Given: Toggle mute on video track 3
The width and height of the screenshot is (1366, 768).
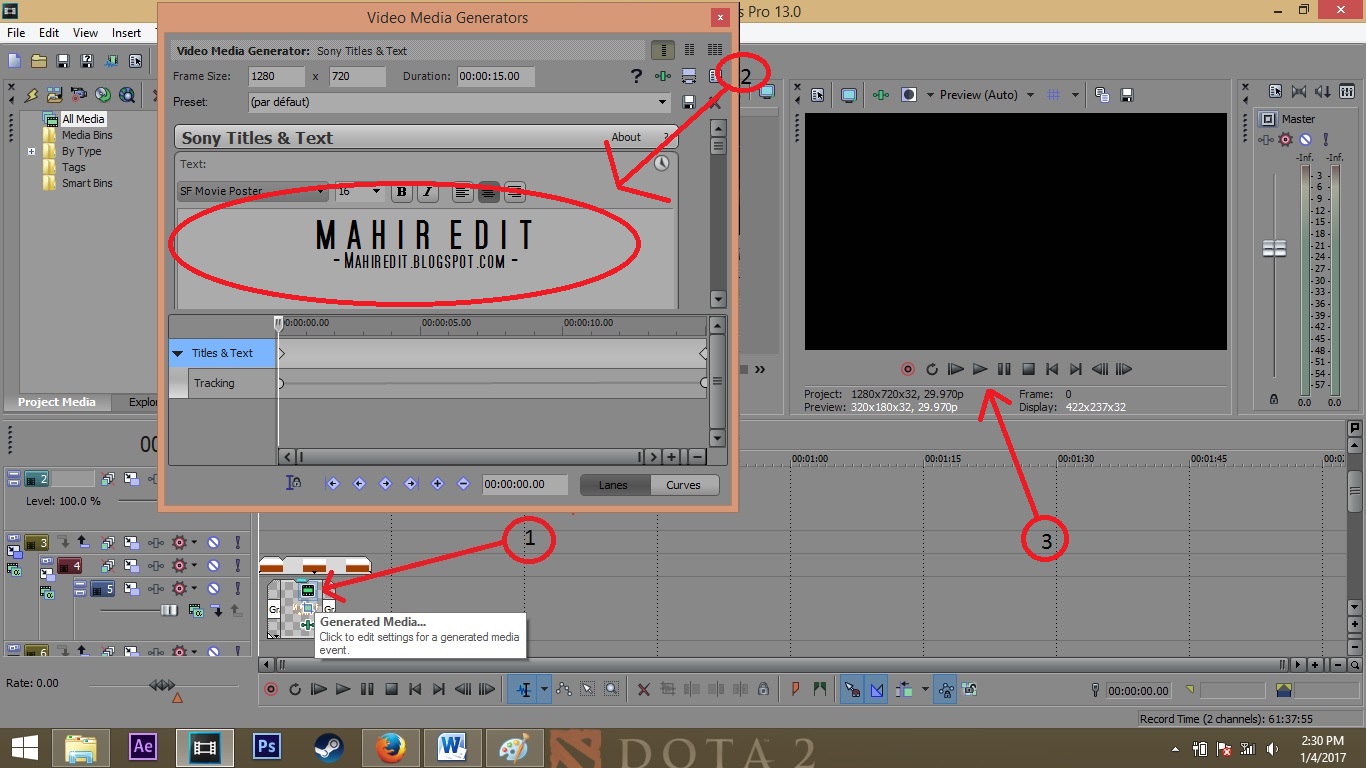Looking at the screenshot, I should [213, 543].
